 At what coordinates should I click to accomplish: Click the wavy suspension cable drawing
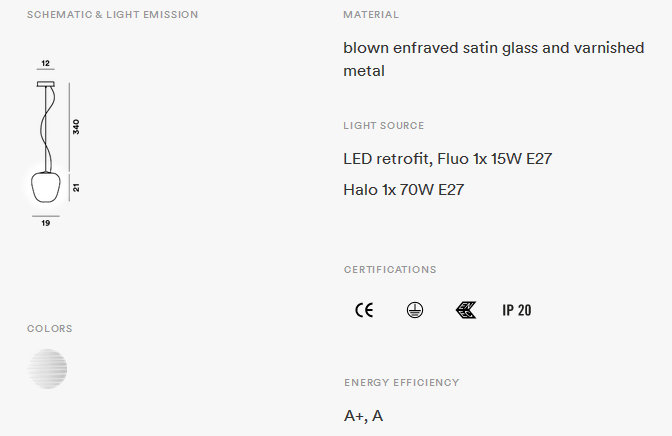coord(48,129)
